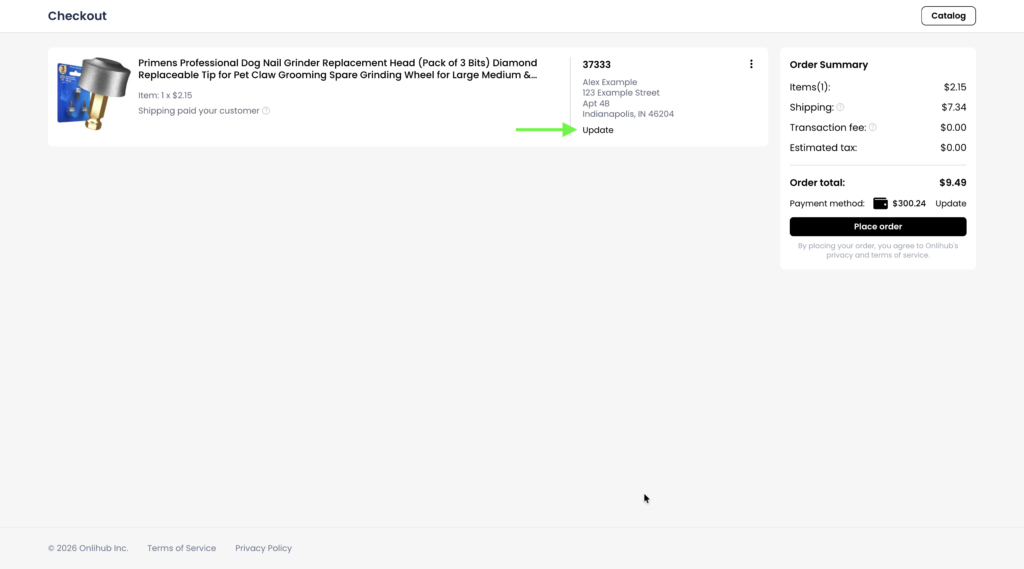Click the Items(1): label

(810, 87)
